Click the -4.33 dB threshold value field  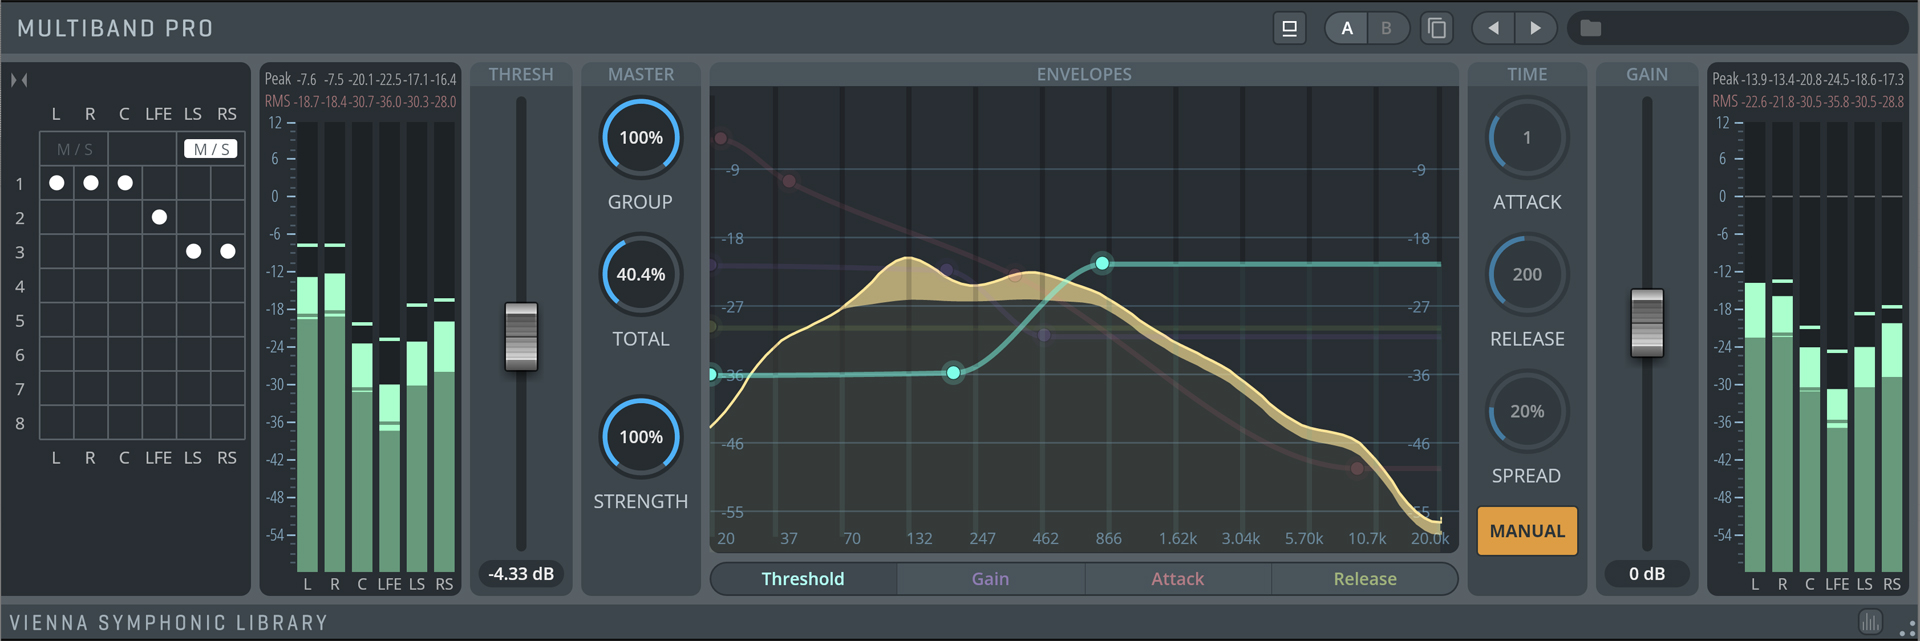[521, 574]
